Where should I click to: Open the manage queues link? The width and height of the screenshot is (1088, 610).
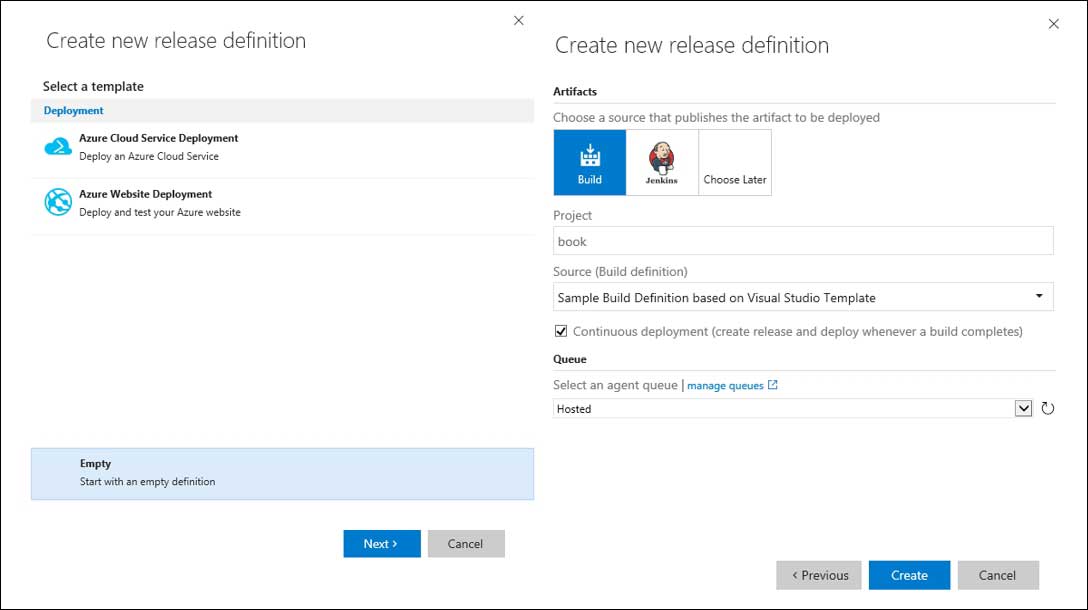[x=725, y=385]
